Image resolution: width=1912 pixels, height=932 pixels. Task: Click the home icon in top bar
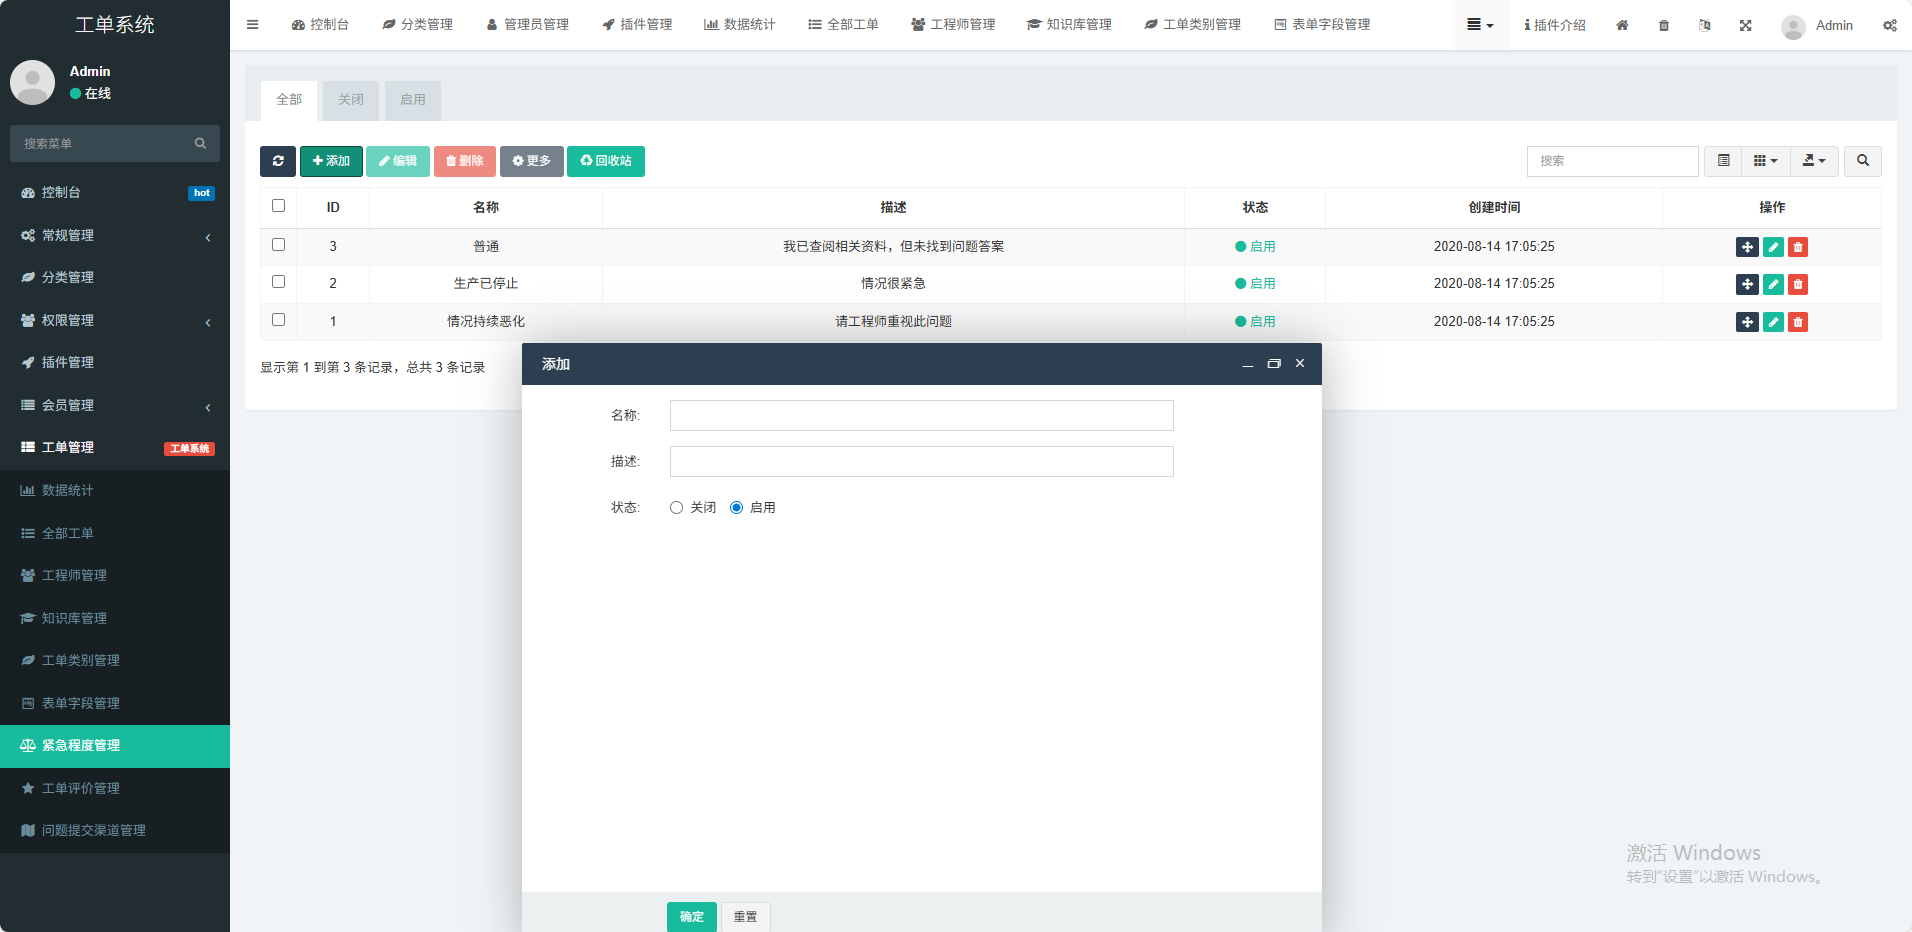[1622, 25]
